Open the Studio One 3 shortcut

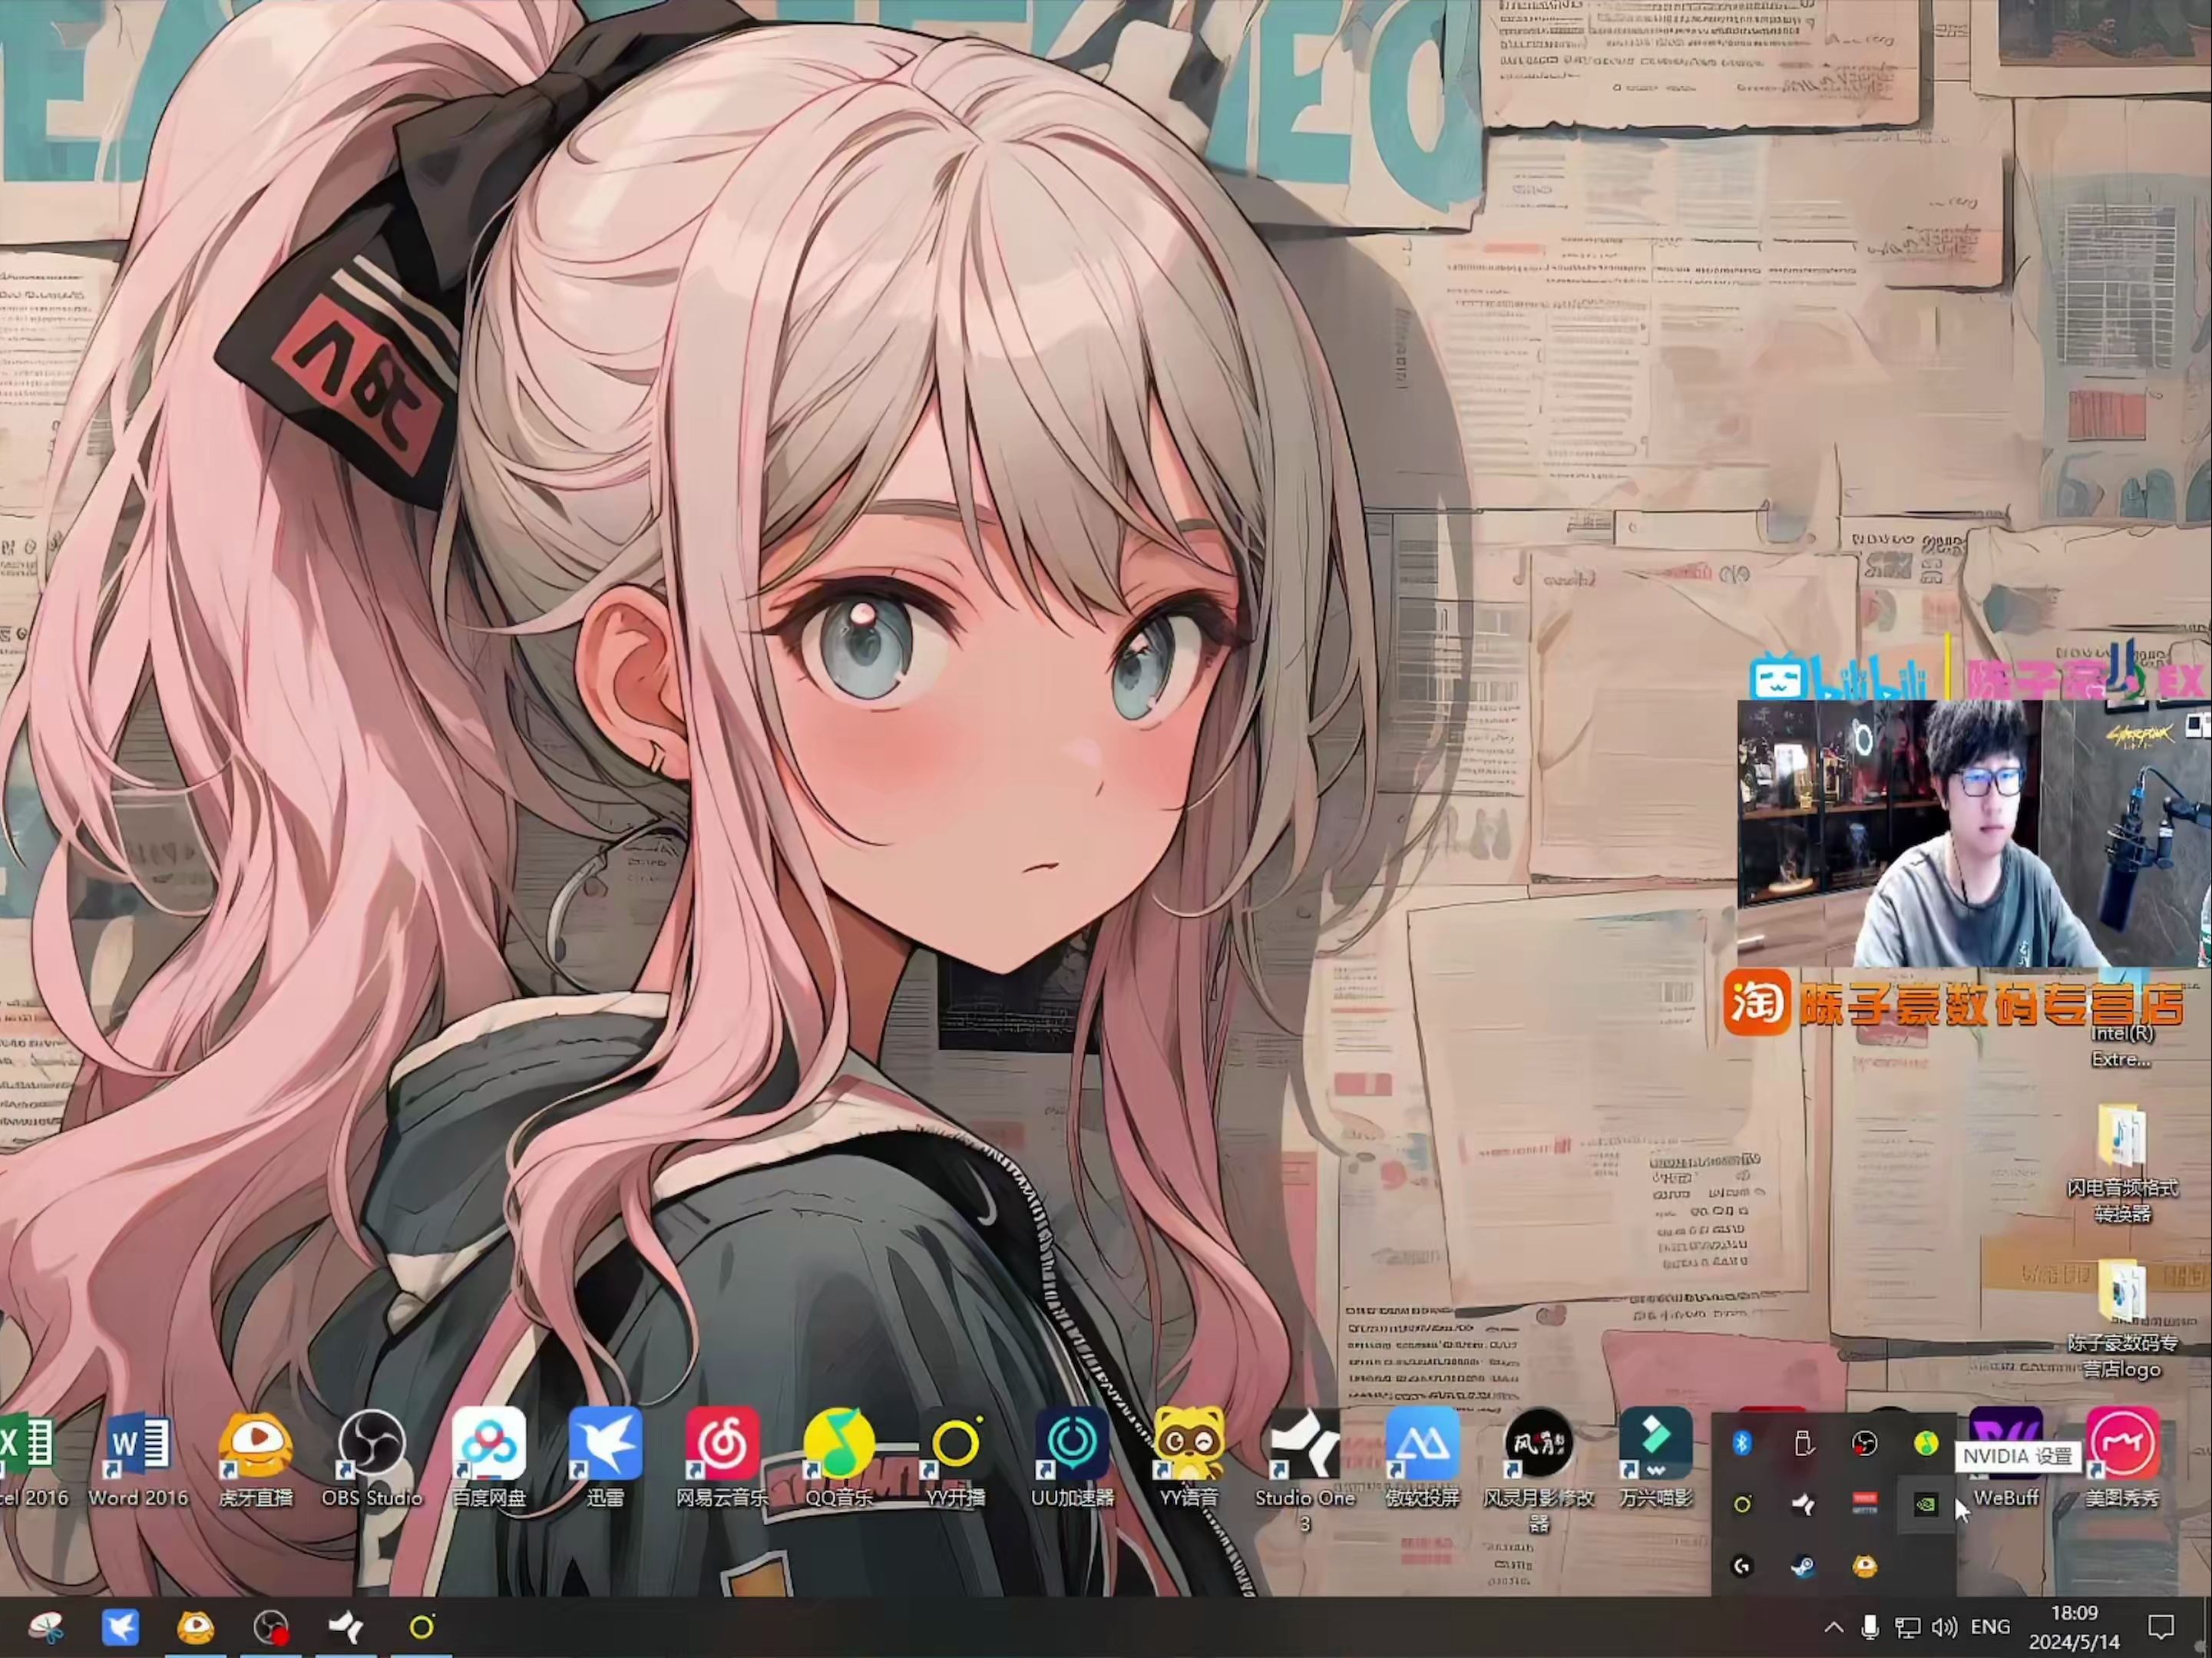tap(1305, 1470)
